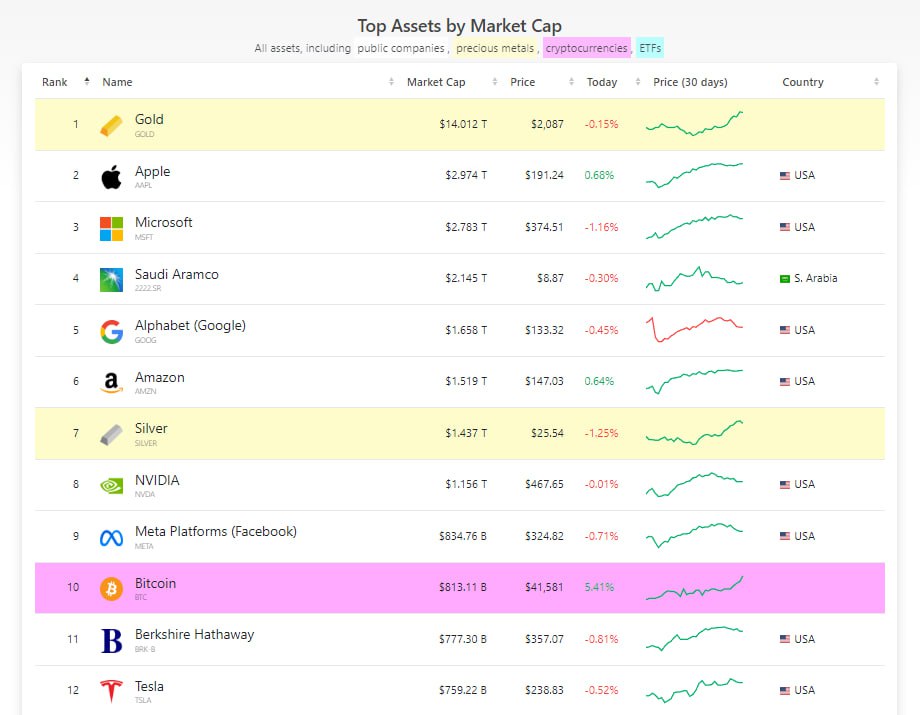Open the Saudi Aramco asset link
Screen dimensions: 920x715
(x=177, y=274)
